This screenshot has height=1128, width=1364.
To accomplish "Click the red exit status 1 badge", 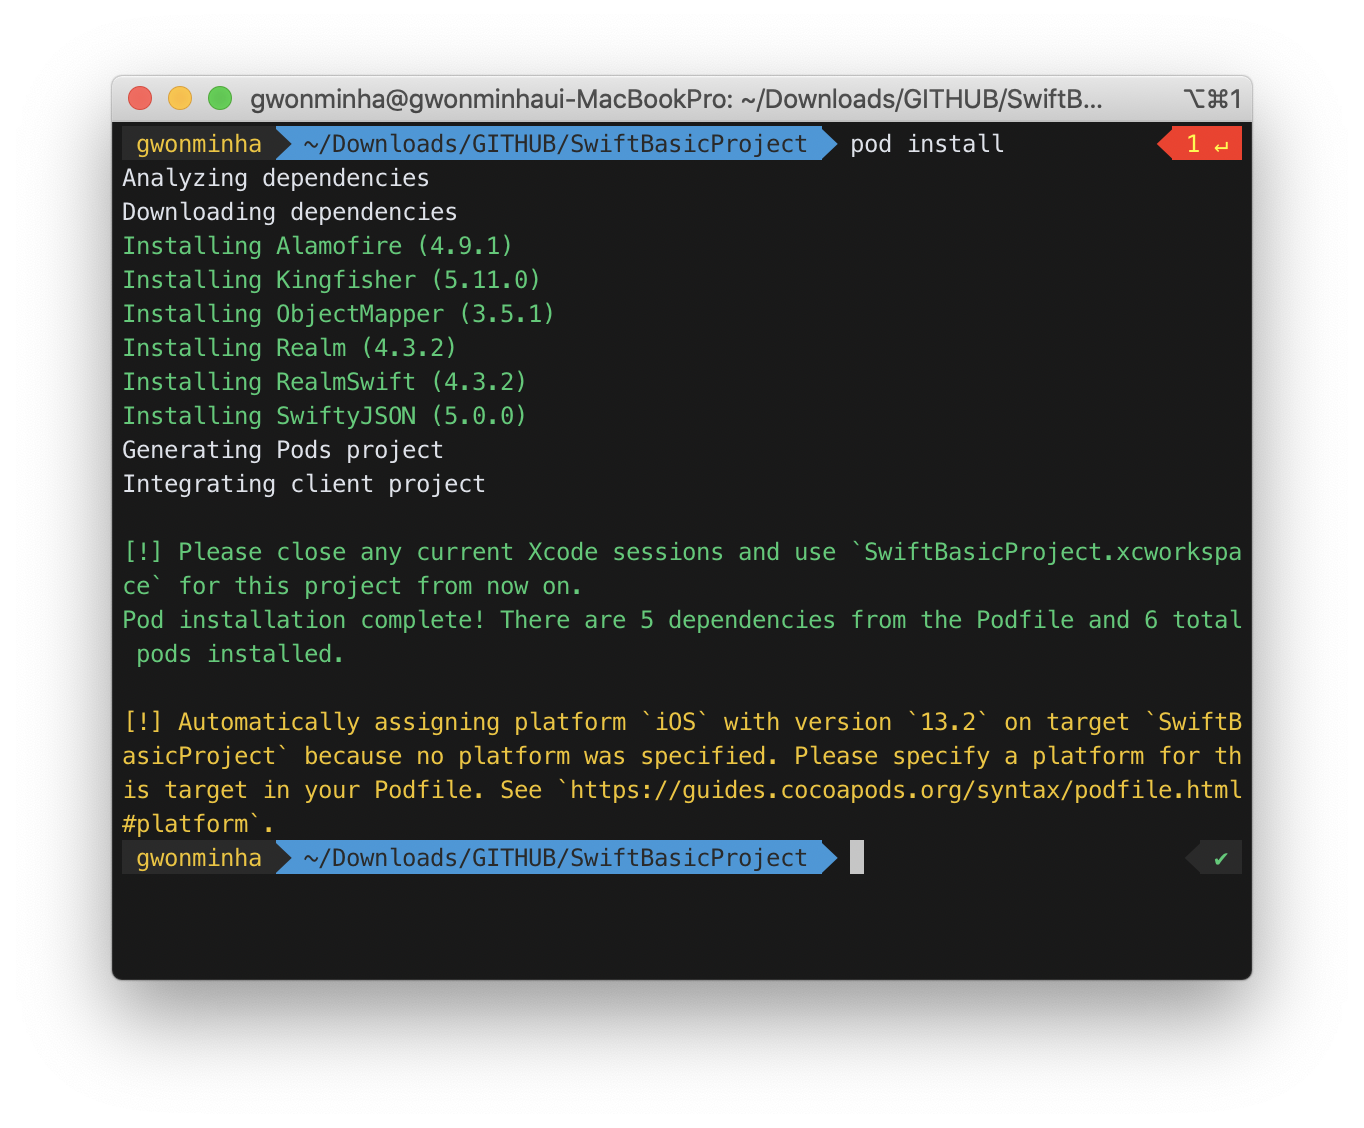I will (1200, 144).
